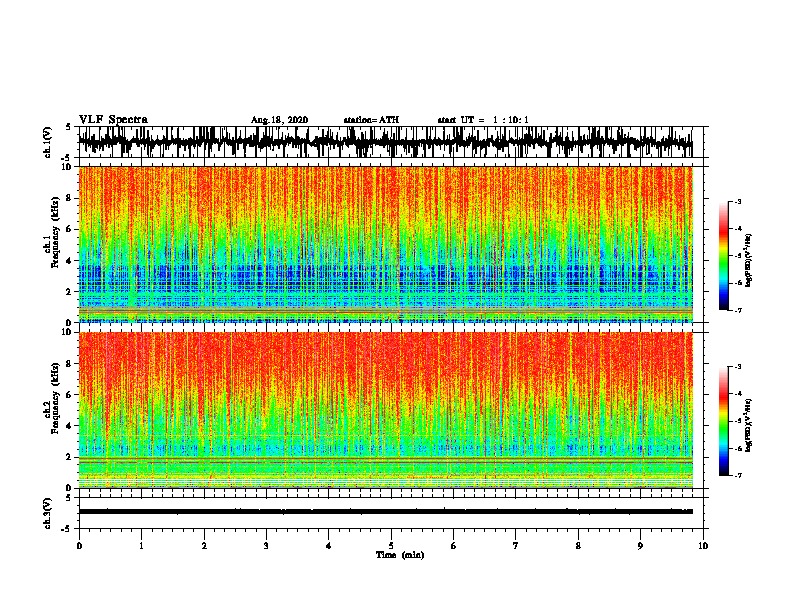Screen dimensions: 792x612
Task: Click time axis tick label "2"
Action: point(204,546)
